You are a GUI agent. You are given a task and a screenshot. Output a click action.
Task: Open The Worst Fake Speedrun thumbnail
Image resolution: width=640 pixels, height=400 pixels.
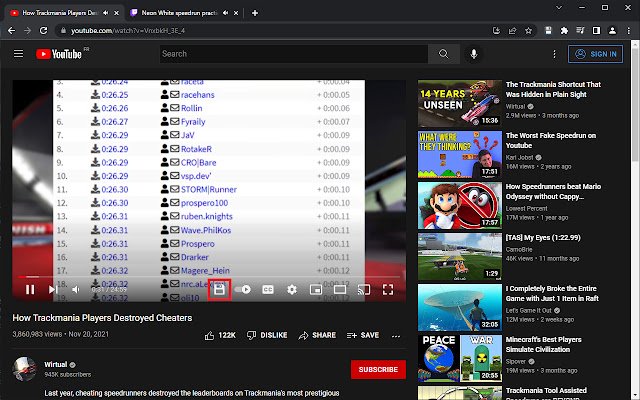[x=460, y=155]
